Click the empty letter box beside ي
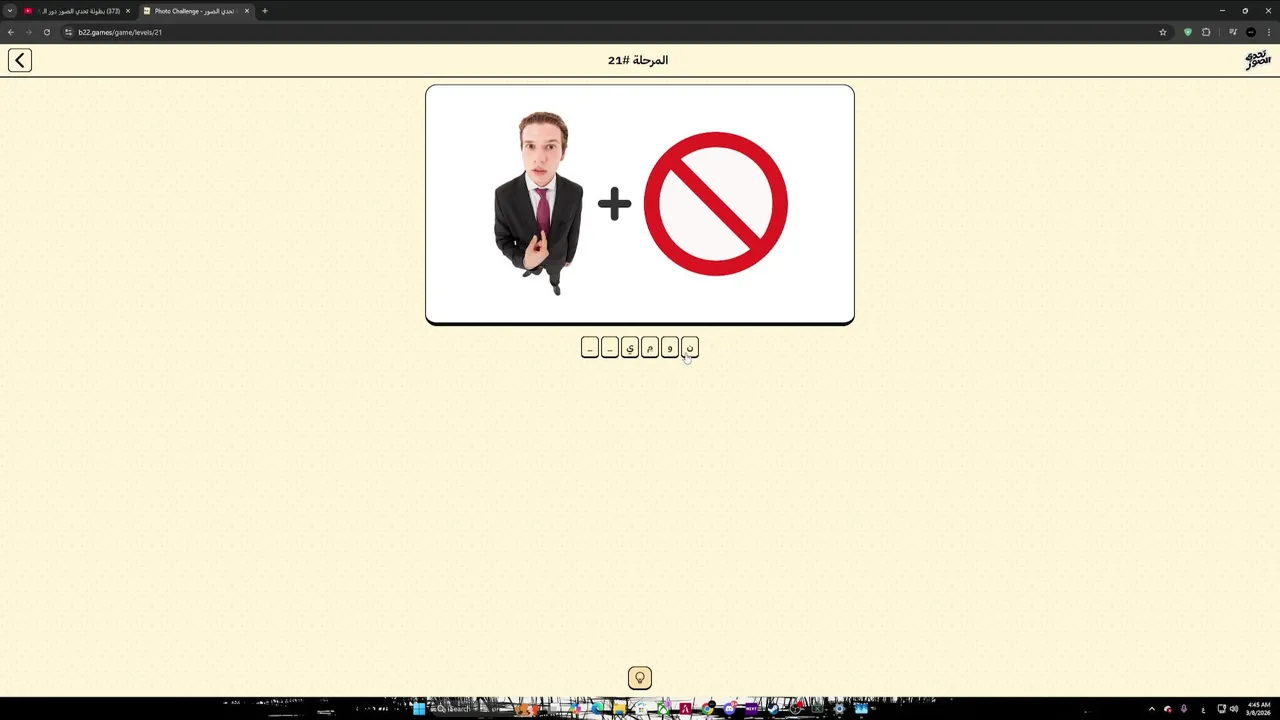This screenshot has height=720, width=1280. pyautogui.click(x=610, y=347)
